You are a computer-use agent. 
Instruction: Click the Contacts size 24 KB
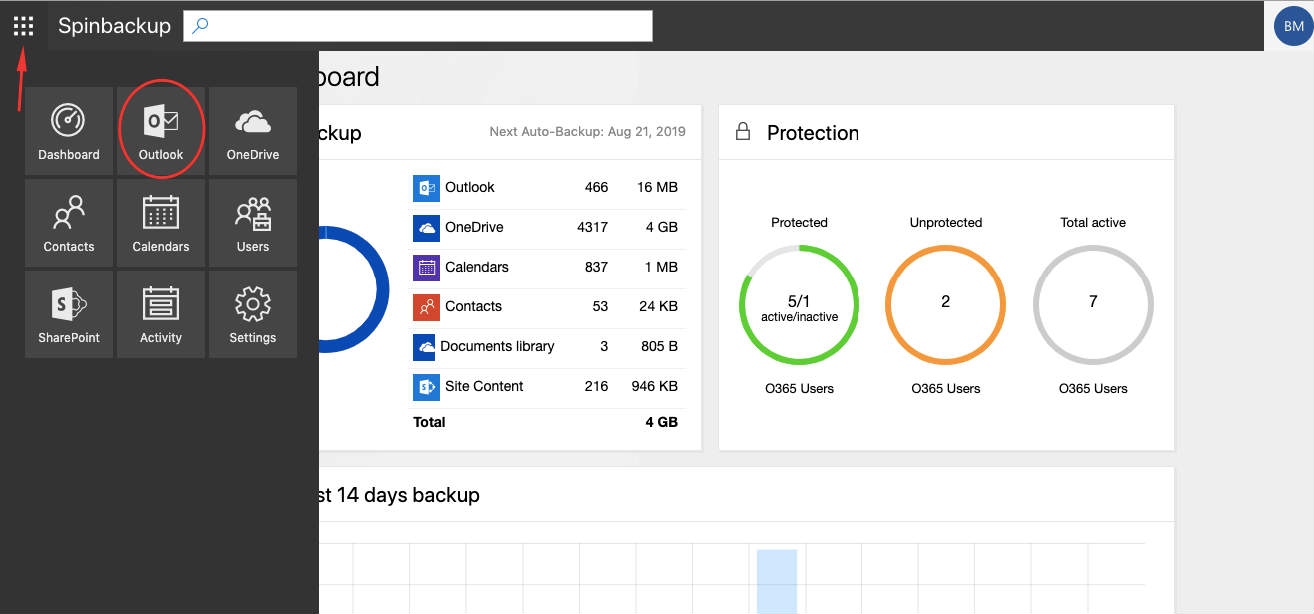click(x=657, y=306)
